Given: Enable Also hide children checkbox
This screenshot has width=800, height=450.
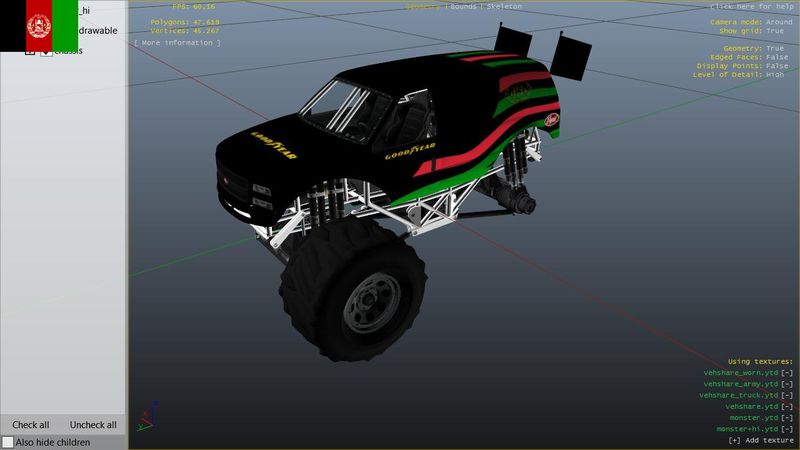Looking at the screenshot, I should (x=8, y=442).
